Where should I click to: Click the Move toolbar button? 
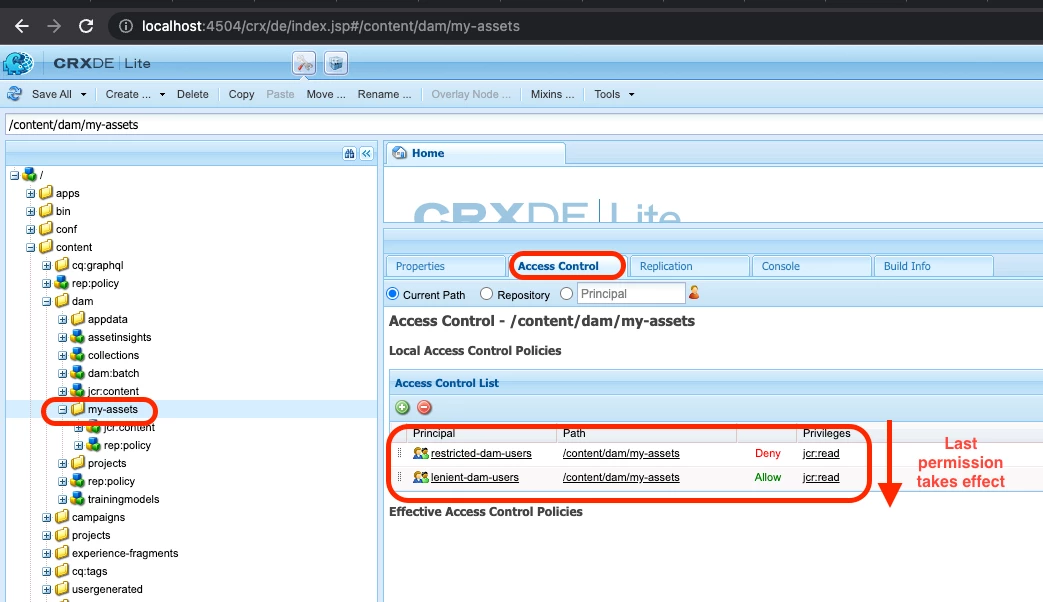326,94
